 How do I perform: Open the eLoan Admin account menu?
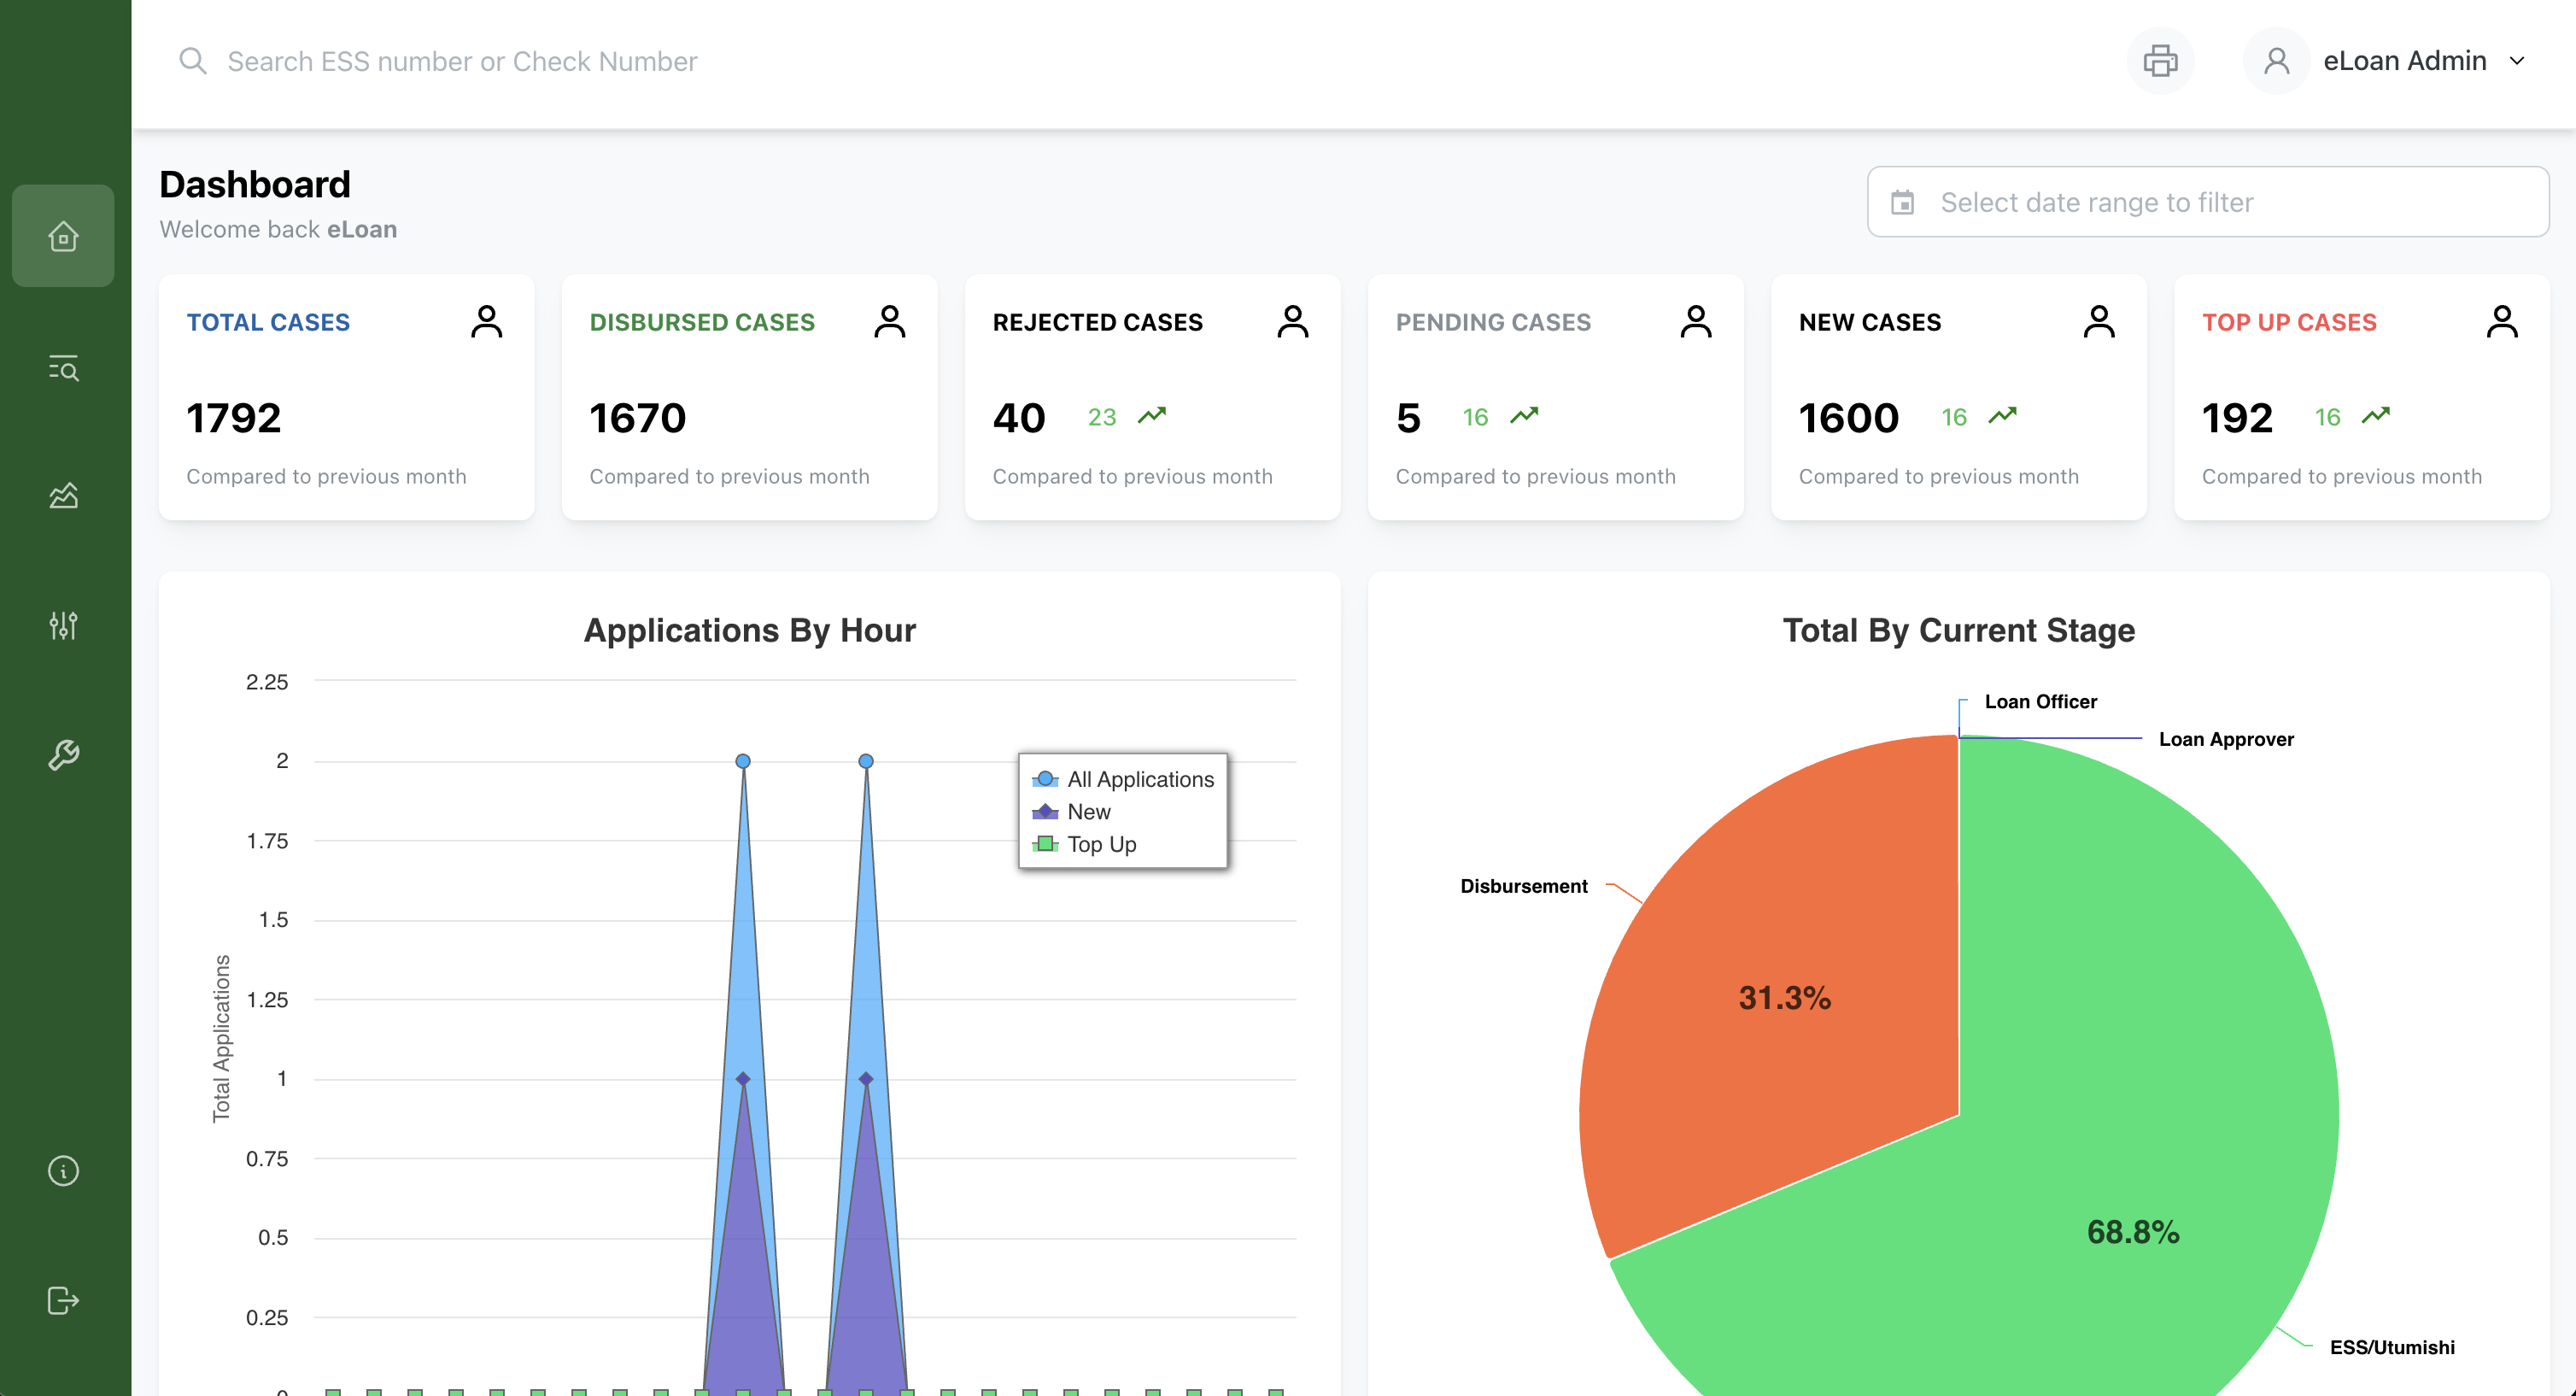tap(2386, 61)
